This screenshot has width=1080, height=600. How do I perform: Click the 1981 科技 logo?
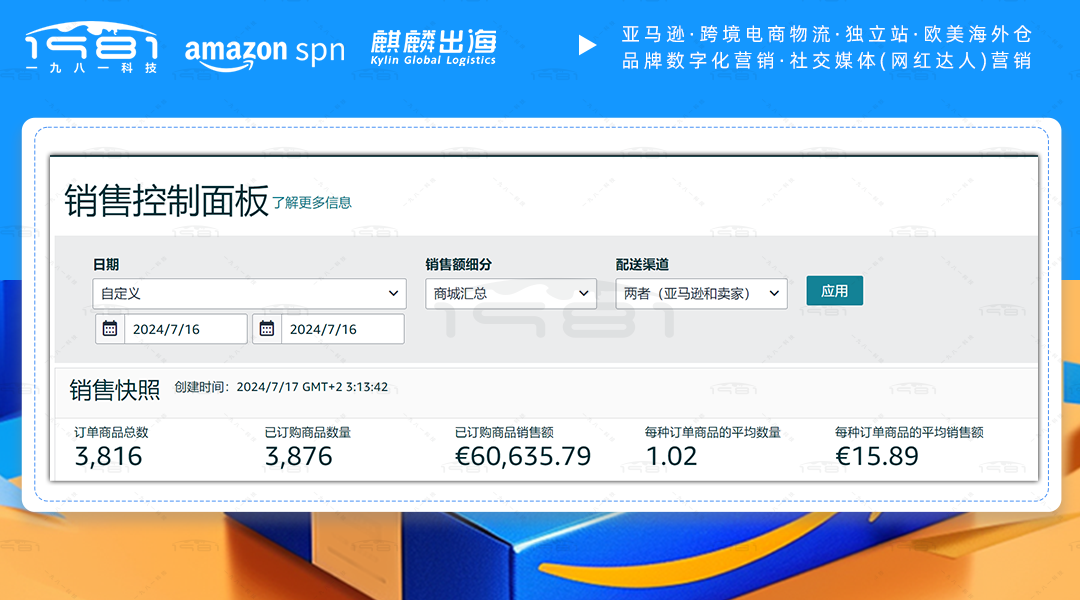click(x=92, y=47)
